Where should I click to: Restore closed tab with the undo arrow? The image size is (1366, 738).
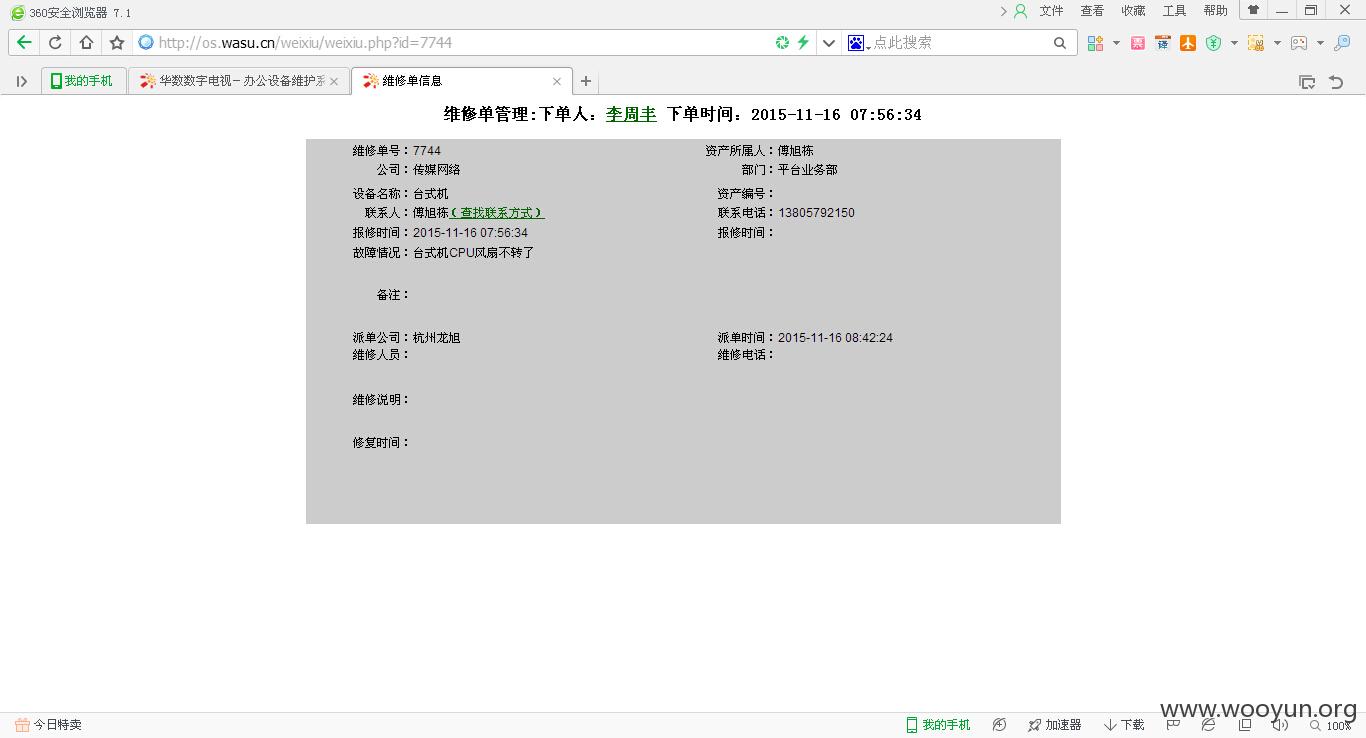1336,82
